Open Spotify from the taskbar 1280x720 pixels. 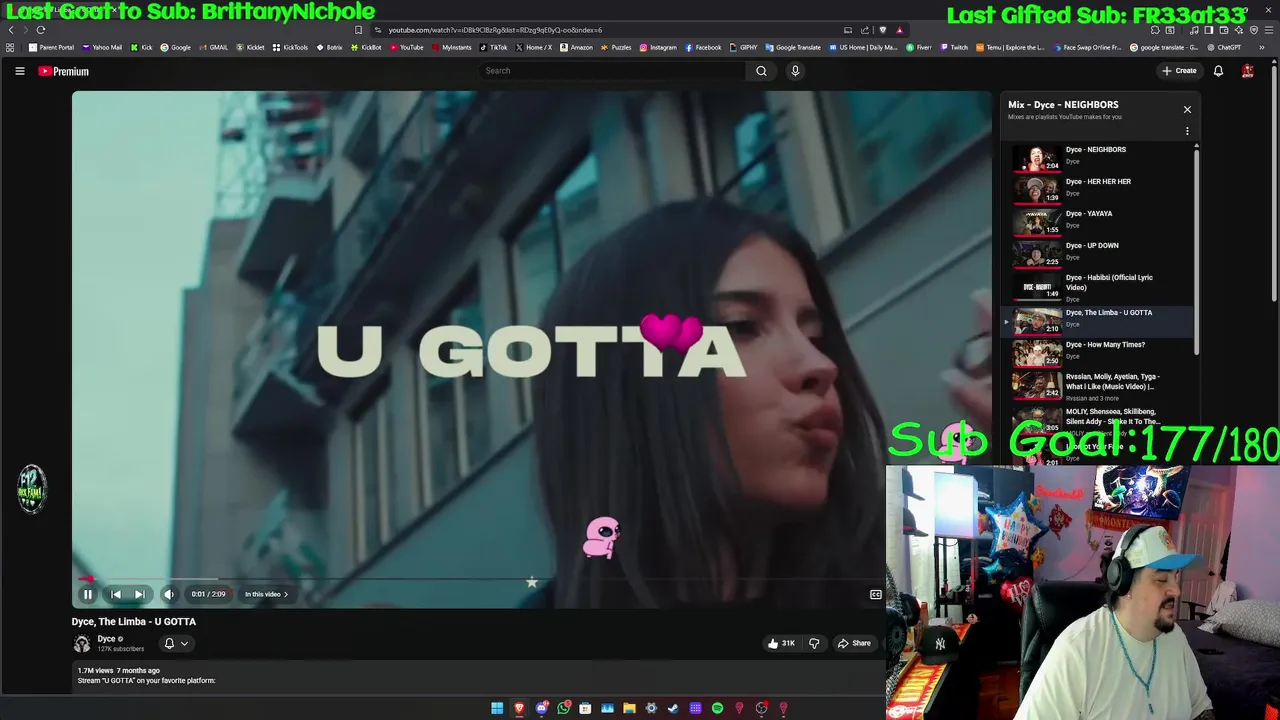coord(717,708)
